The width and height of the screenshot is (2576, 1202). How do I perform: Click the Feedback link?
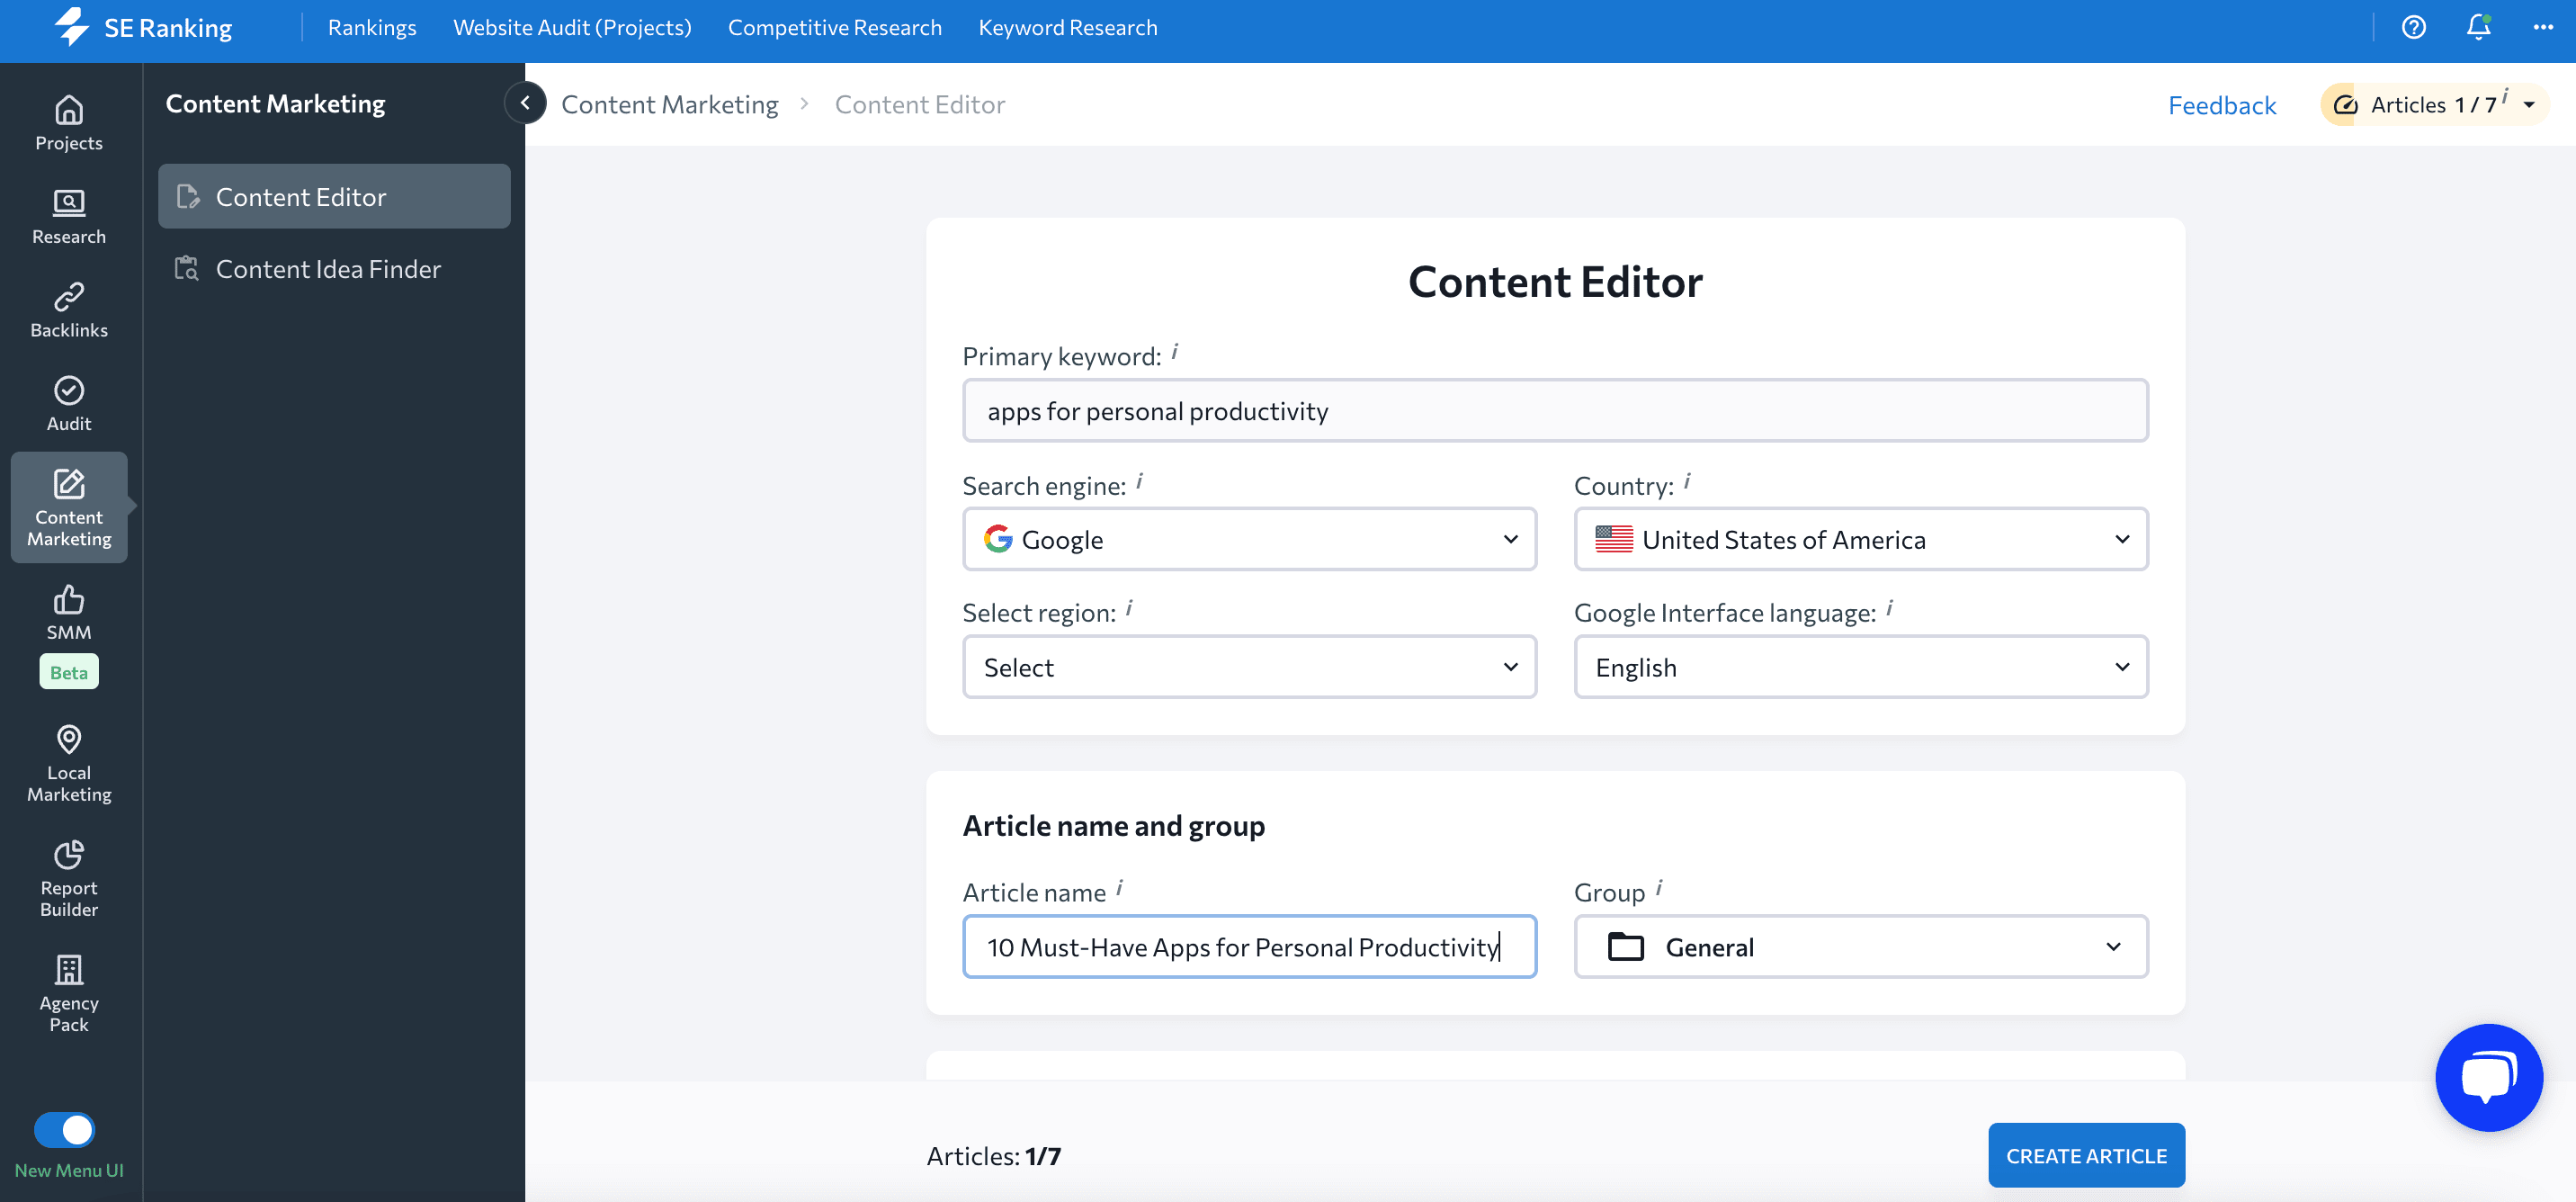2221,103
